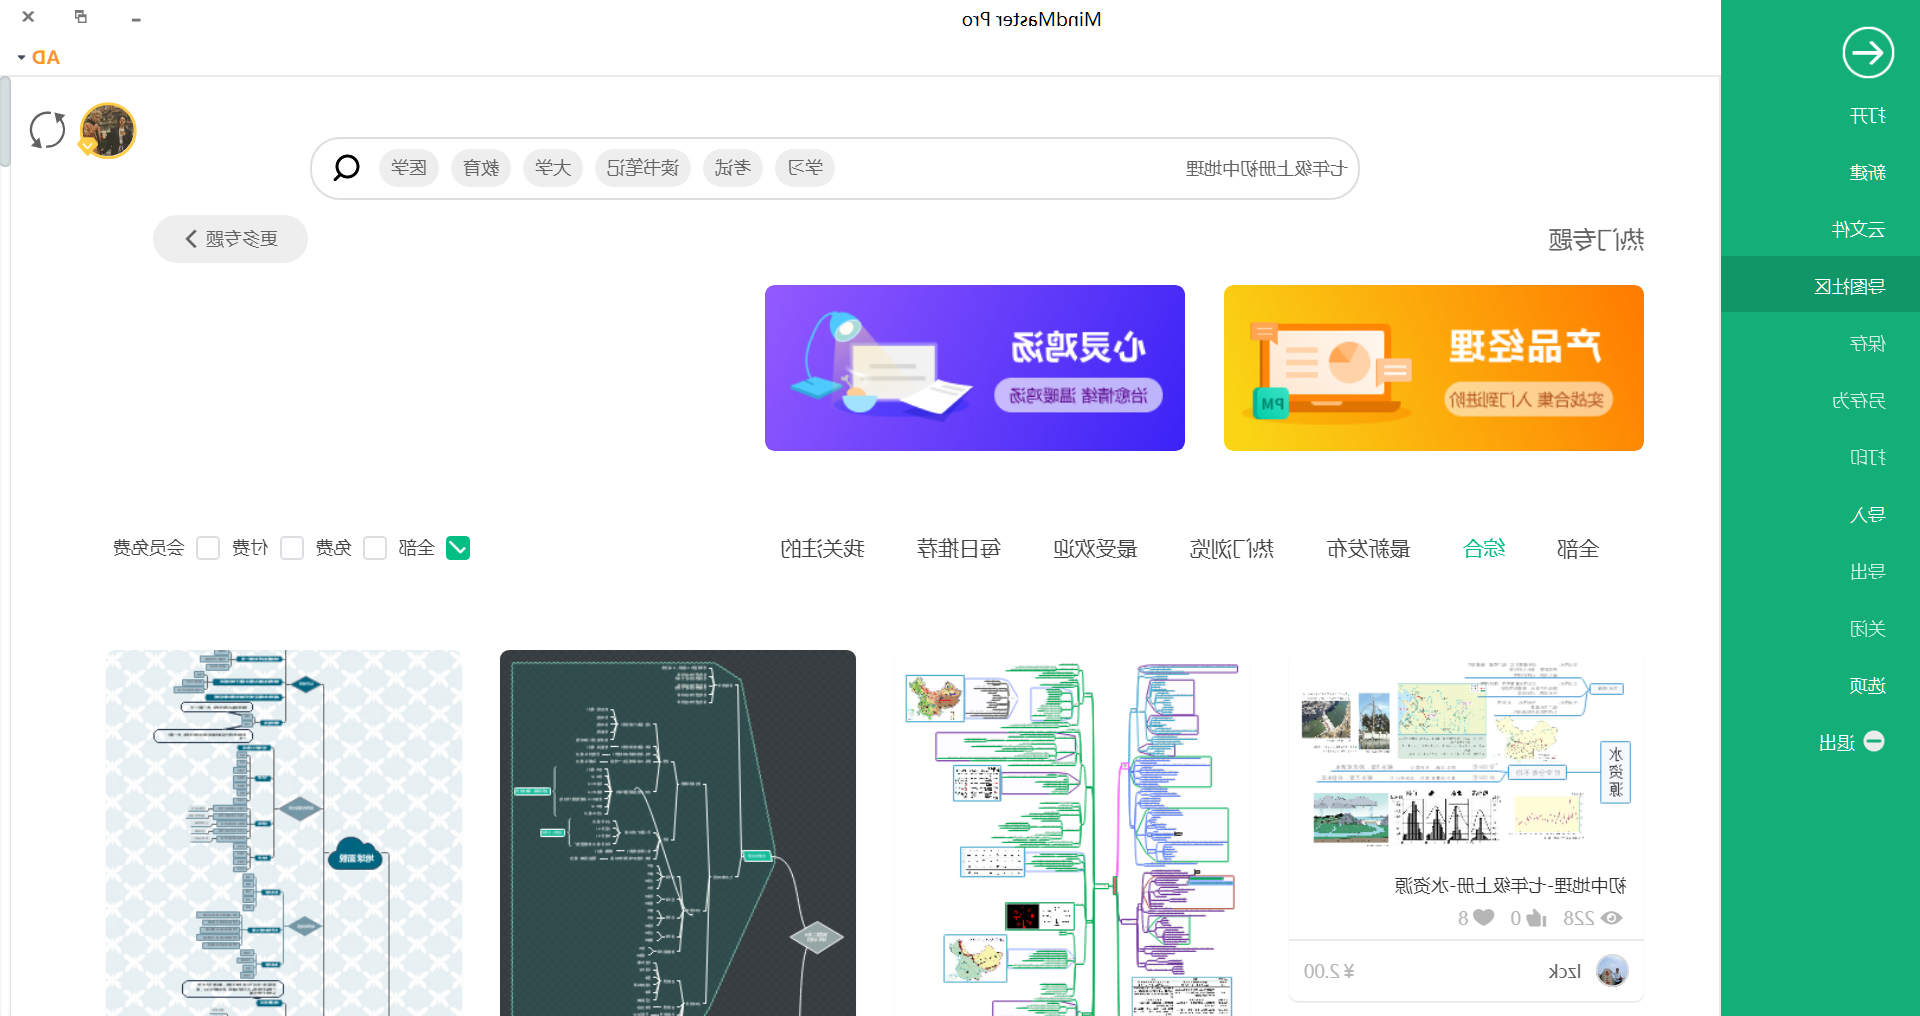Click the heart favorite icon on 水资源 card
Screen dimensions: 1920x1016
point(1484,918)
